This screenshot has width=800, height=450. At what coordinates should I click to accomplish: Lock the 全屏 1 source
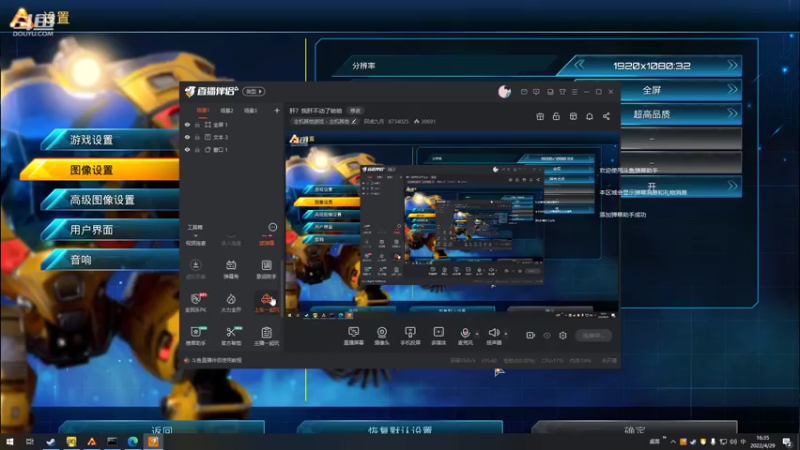point(197,124)
